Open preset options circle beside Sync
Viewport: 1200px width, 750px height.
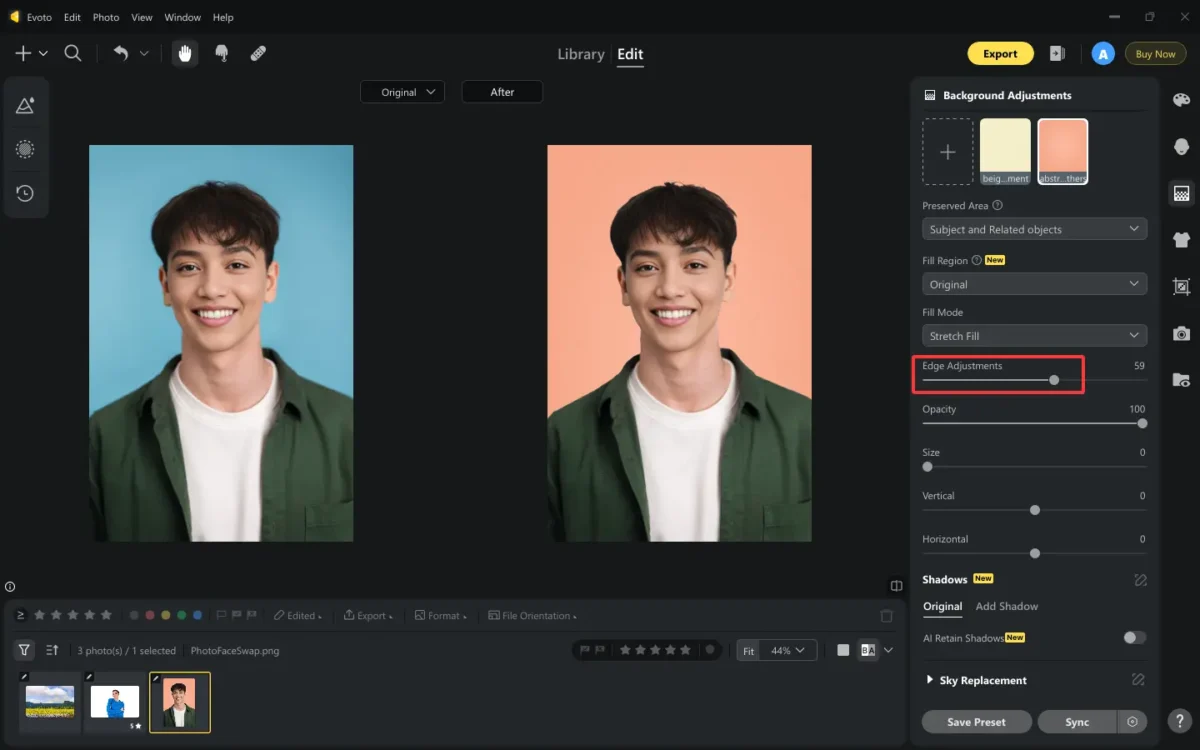click(1132, 721)
